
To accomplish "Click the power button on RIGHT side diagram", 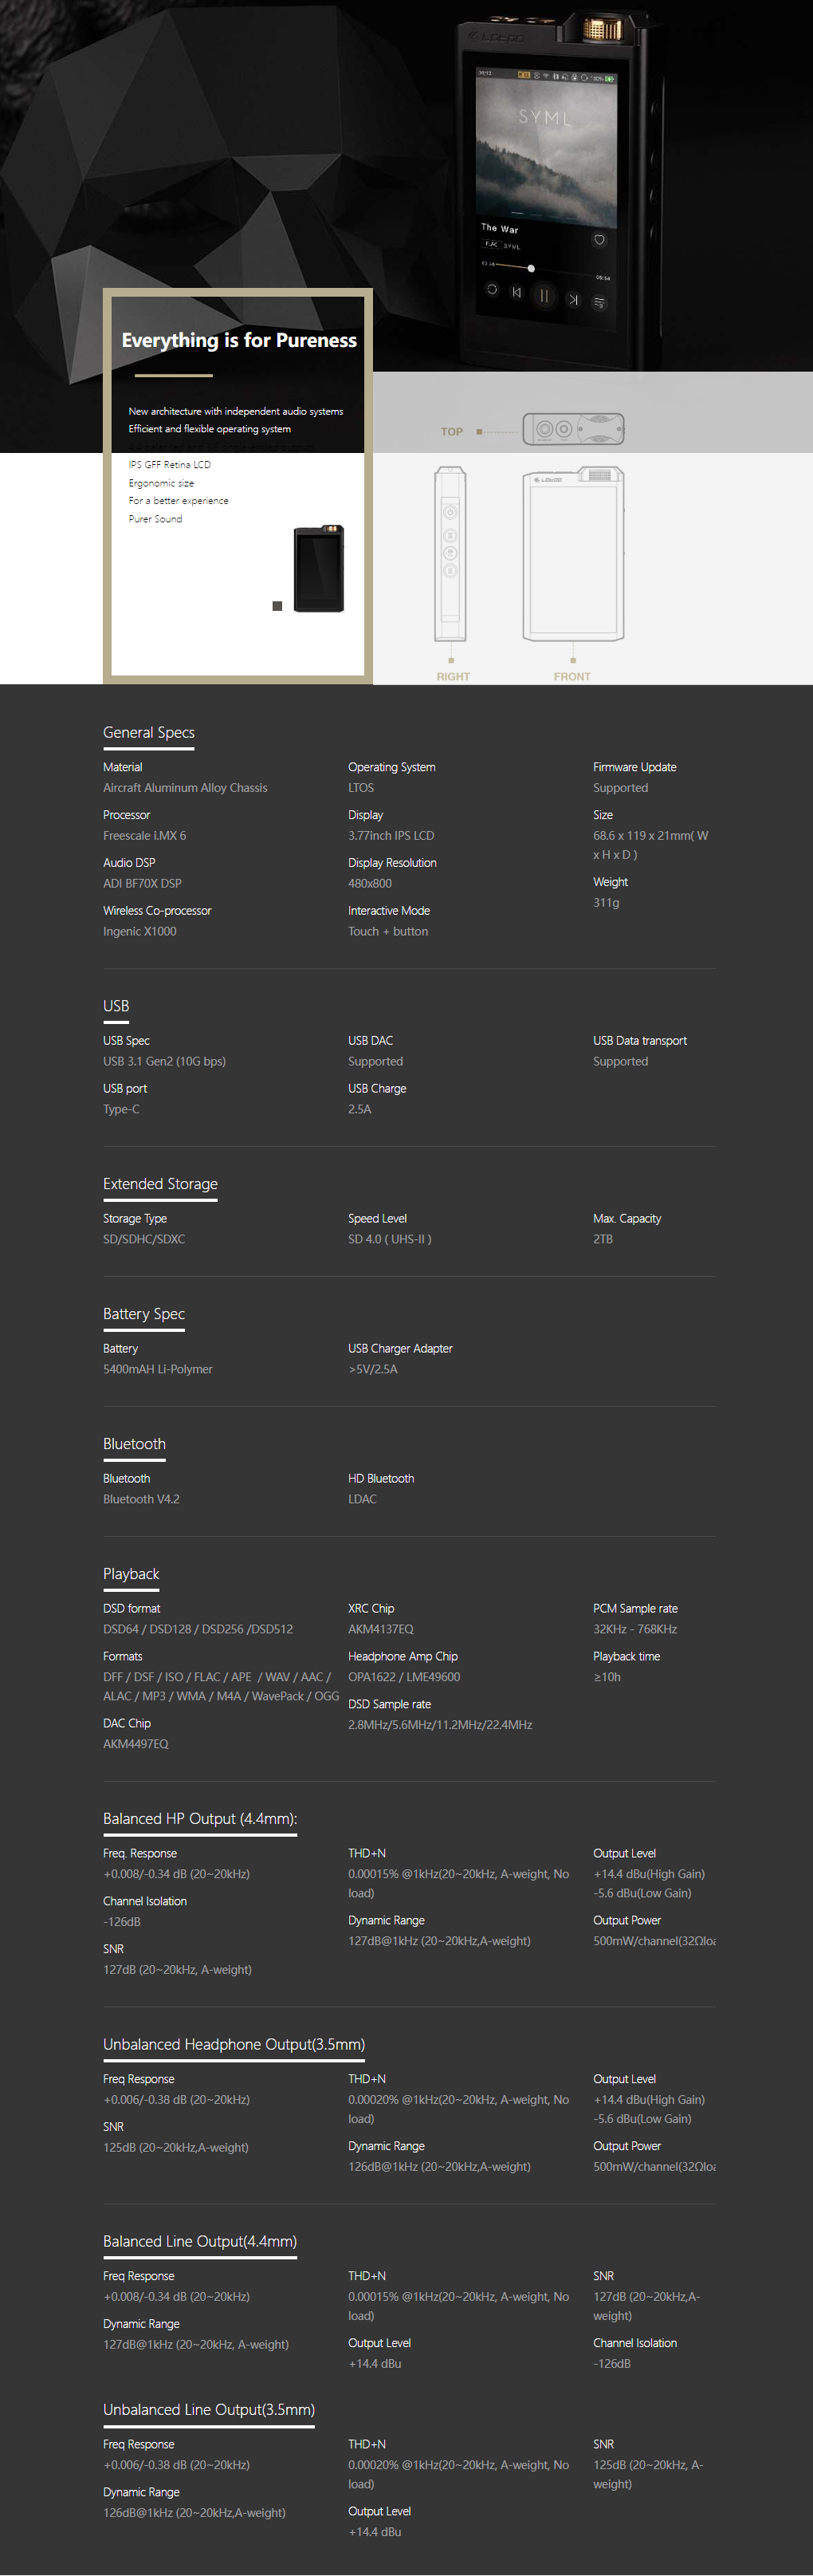I will (450, 513).
